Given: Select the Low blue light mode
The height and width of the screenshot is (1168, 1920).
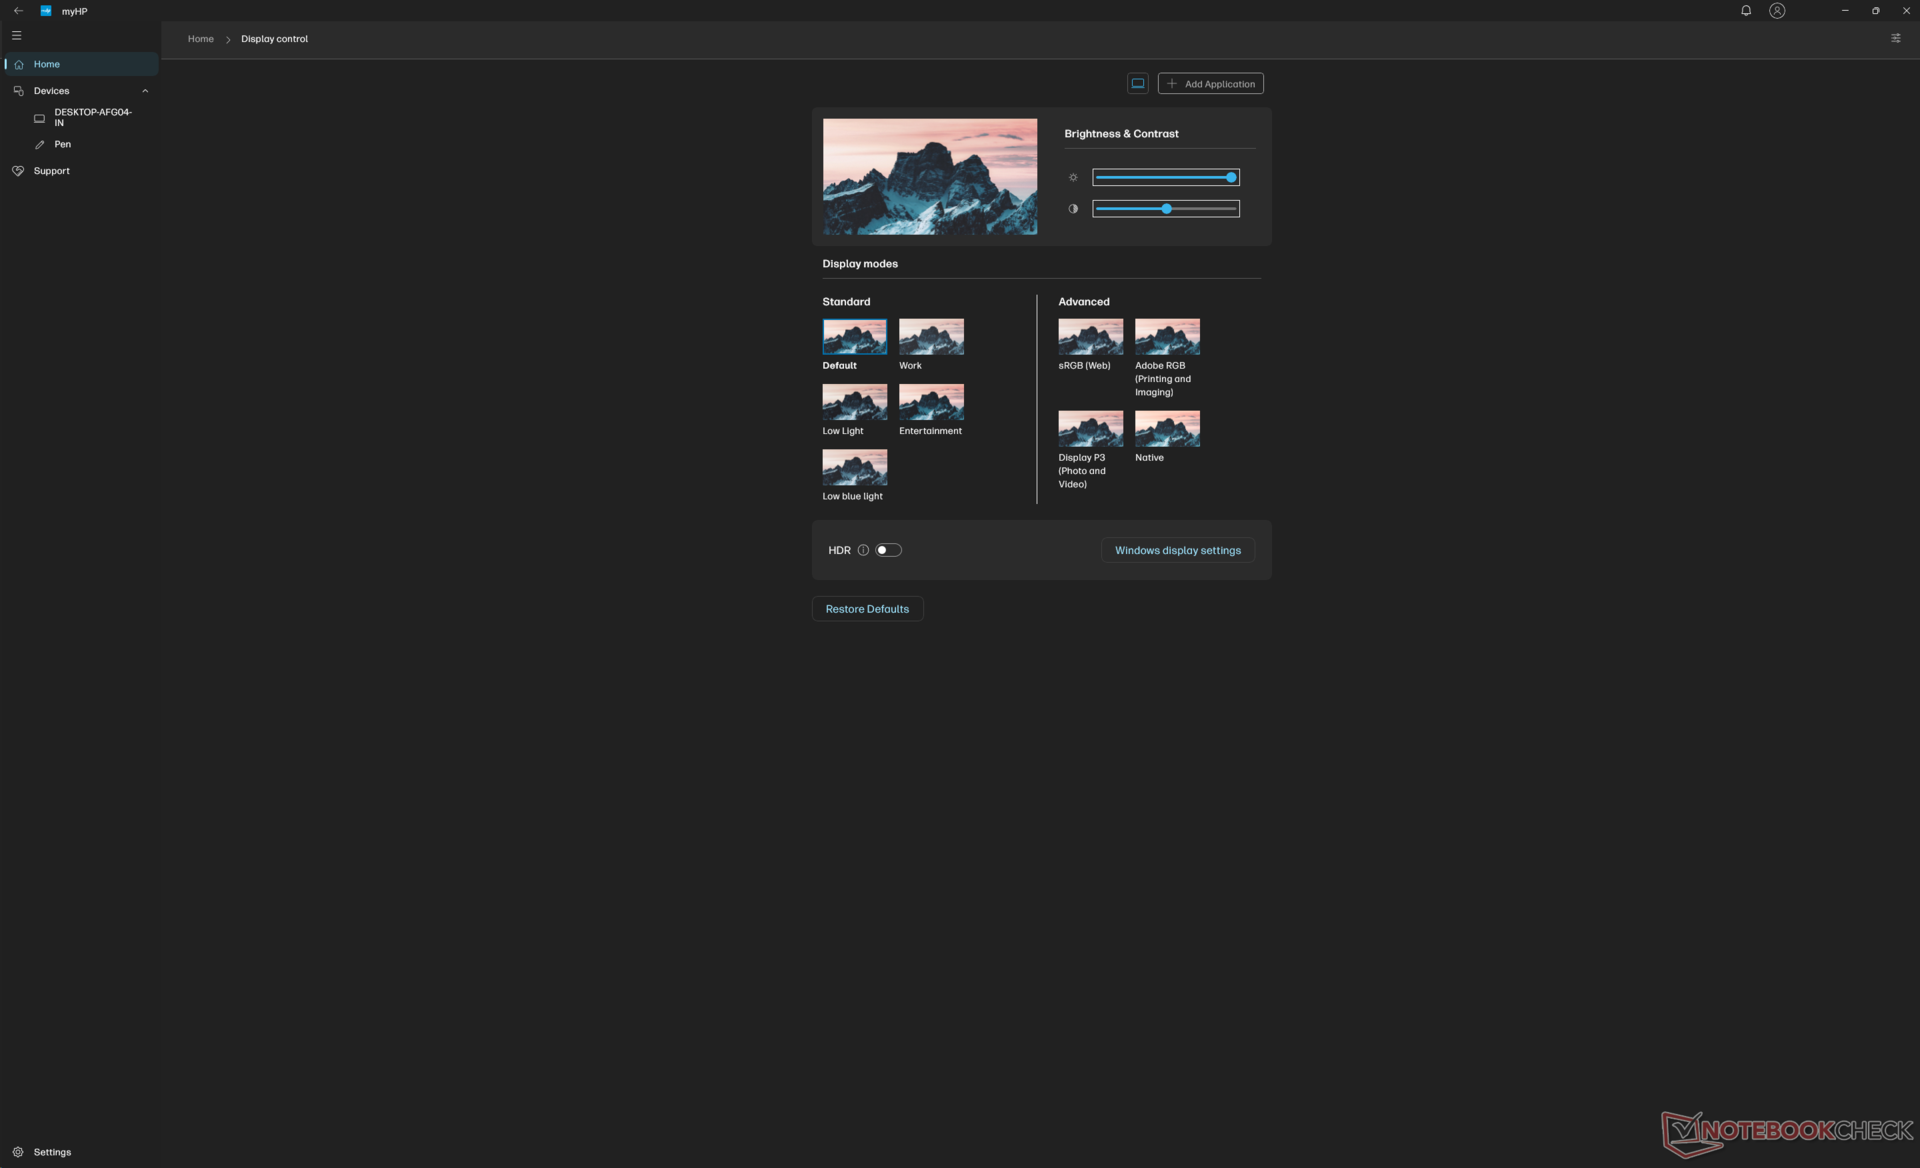Looking at the screenshot, I should tap(854, 467).
